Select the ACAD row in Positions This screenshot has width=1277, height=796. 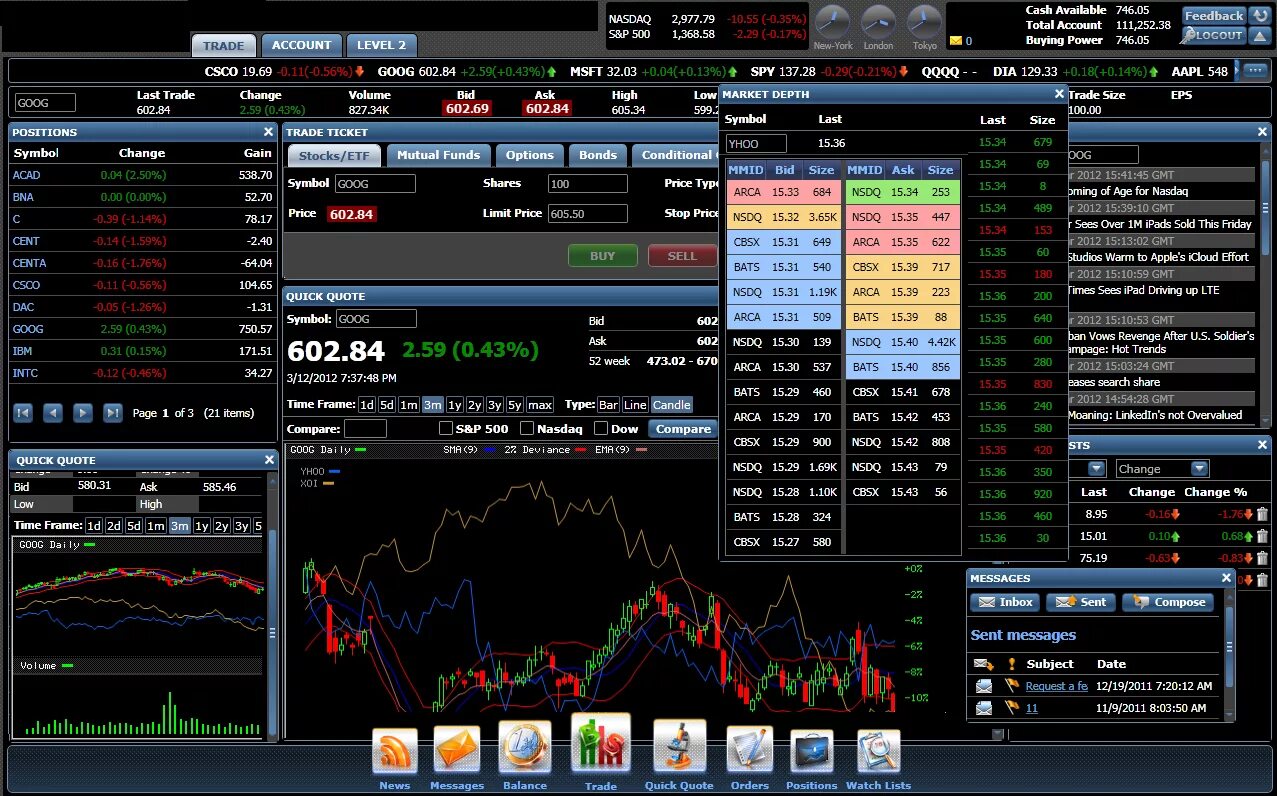point(142,175)
